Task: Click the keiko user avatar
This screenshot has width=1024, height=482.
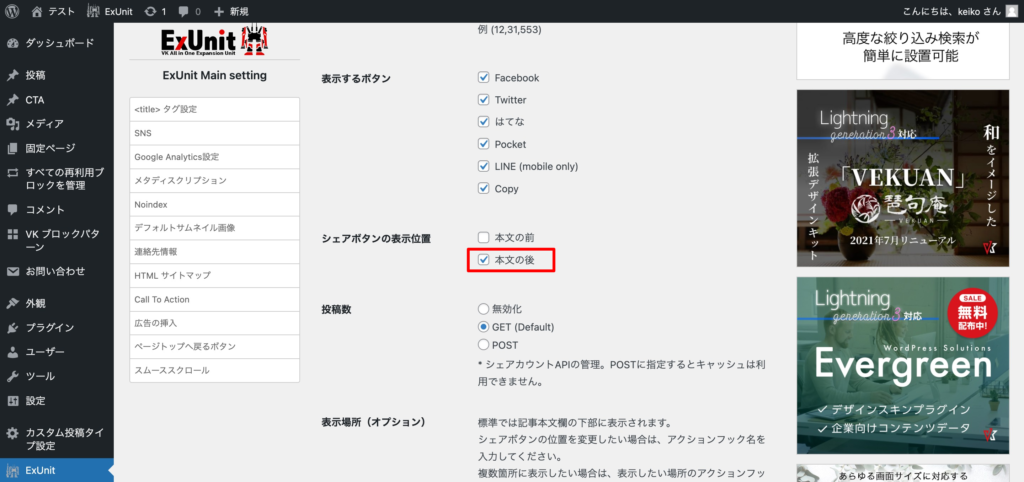Action: [x=1011, y=11]
